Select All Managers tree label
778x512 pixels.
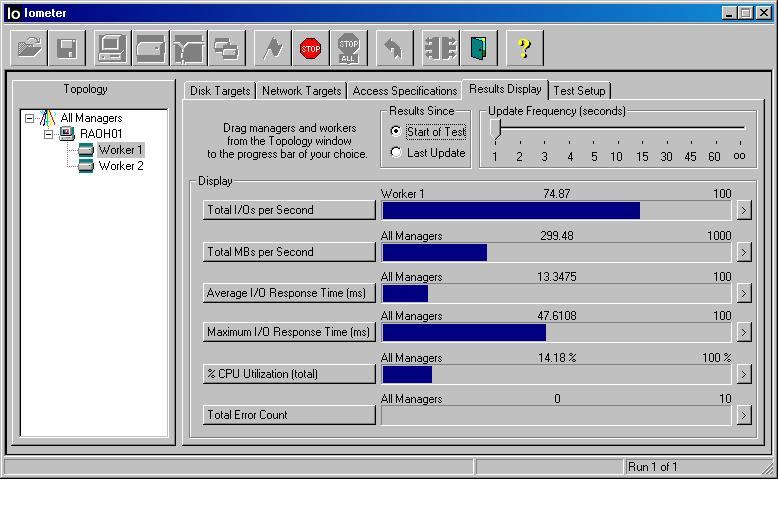pos(91,118)
